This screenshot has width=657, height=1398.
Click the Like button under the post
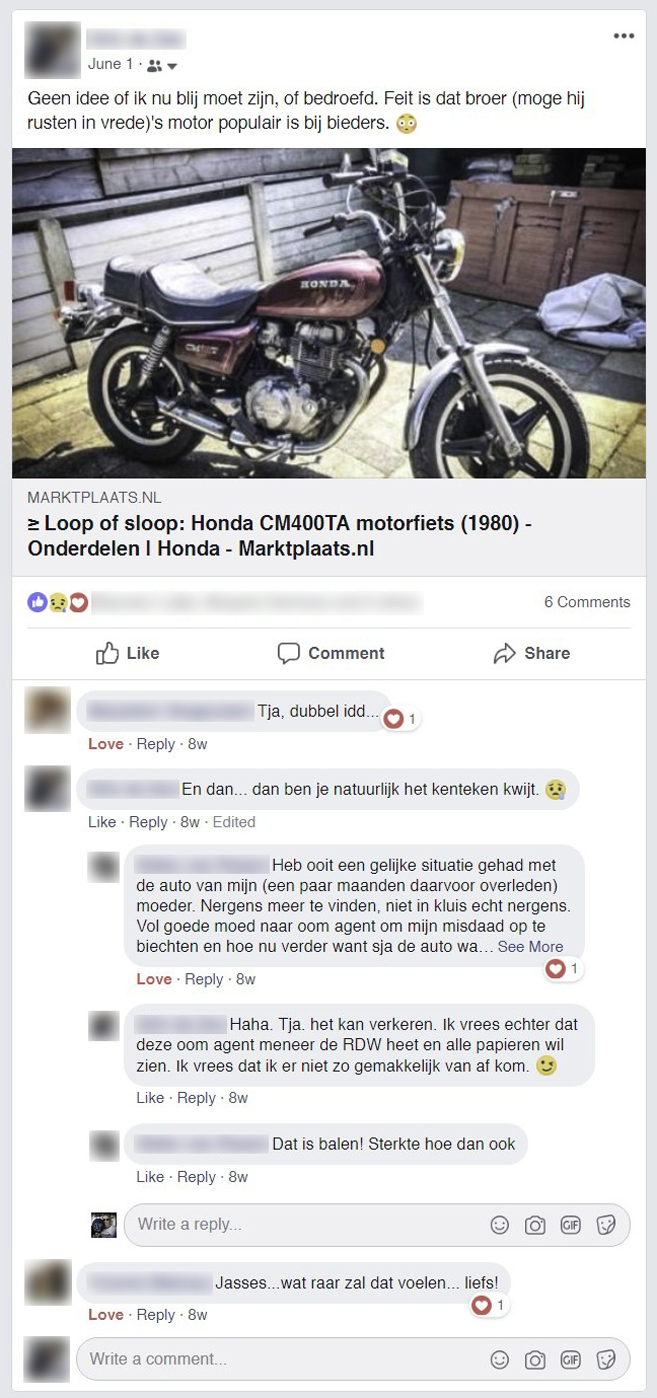[x=128, y=653]
